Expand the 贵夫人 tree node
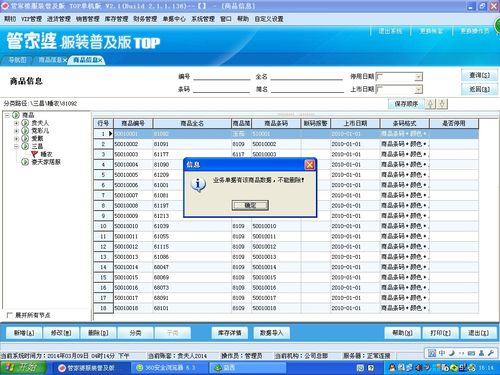The height and width of the screenshot is (375, 500). (16, 123)
